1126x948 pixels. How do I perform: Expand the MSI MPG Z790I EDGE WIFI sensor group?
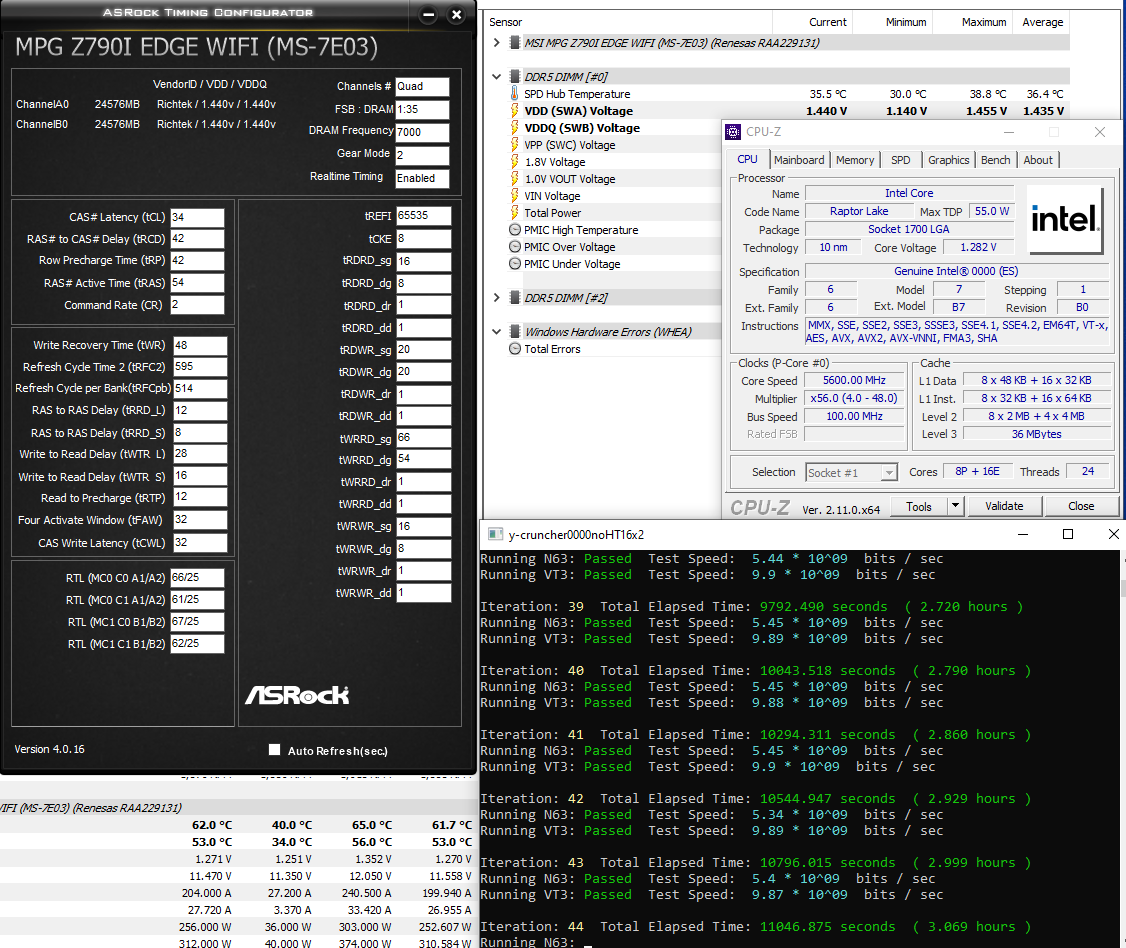pyautogui.click(x=496, y=42)
